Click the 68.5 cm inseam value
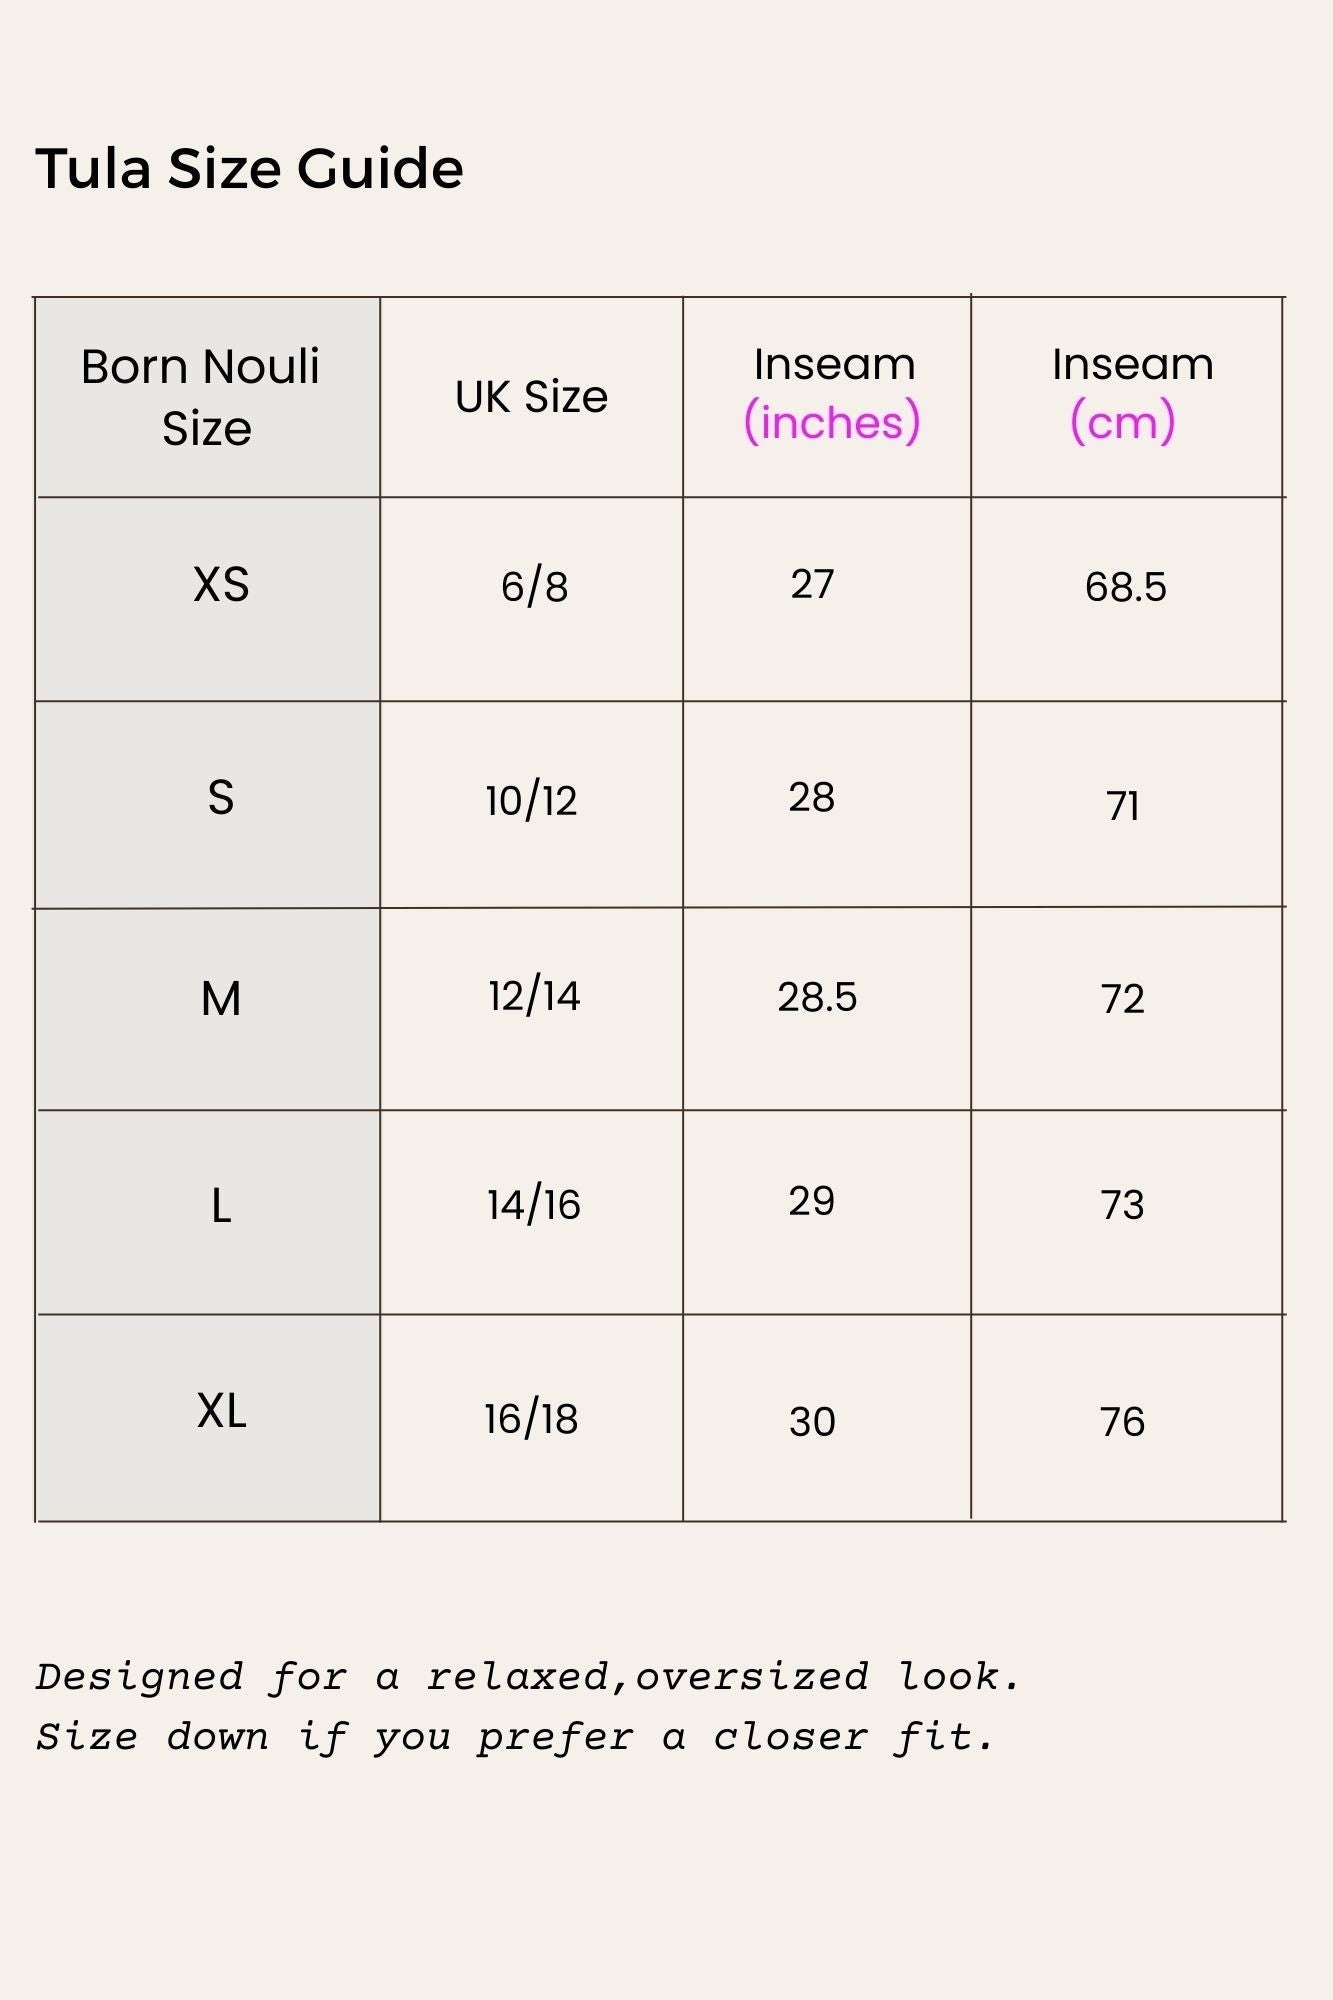1333x2000 pixels. (x=1125, y=587)
